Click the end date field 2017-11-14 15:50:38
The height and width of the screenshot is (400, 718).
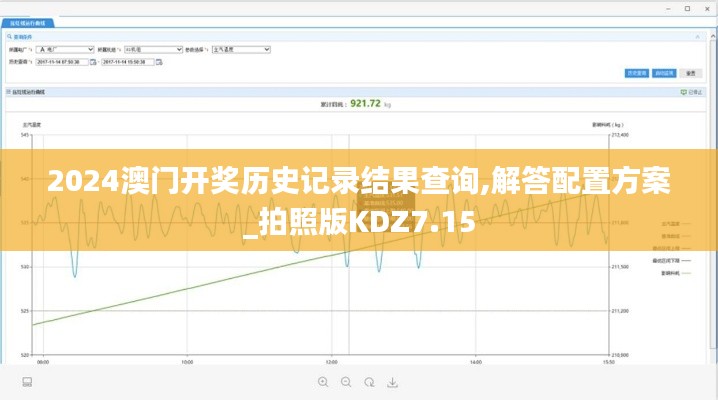pos(128,62)
